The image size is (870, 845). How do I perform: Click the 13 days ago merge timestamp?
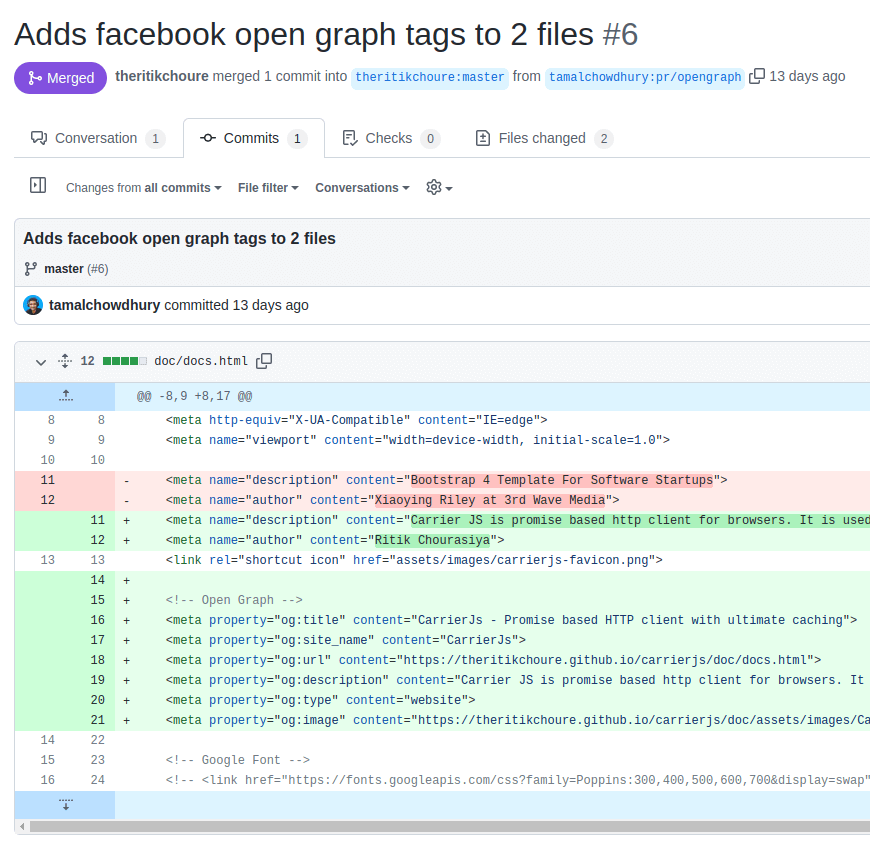(x=807, y=76)
